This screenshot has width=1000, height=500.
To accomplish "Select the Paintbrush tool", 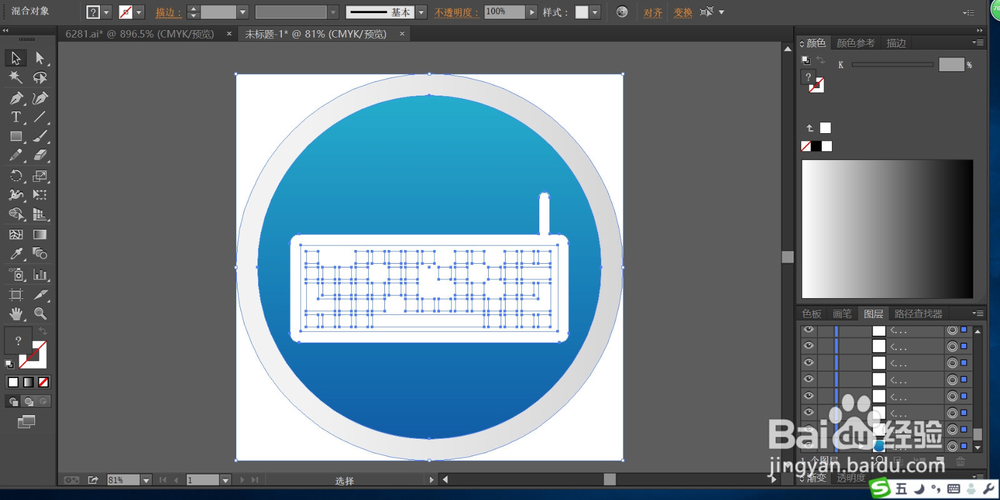I will 40,136.
